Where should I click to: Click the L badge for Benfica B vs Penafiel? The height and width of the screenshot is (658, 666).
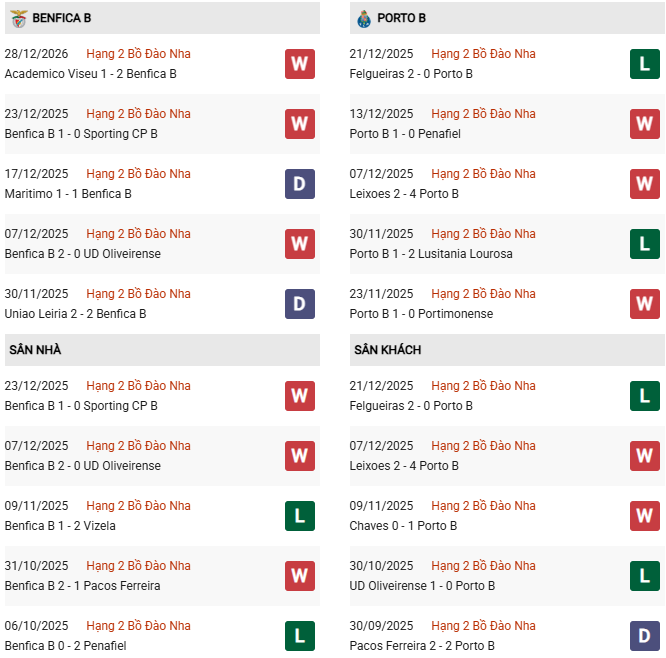(299, 636)
